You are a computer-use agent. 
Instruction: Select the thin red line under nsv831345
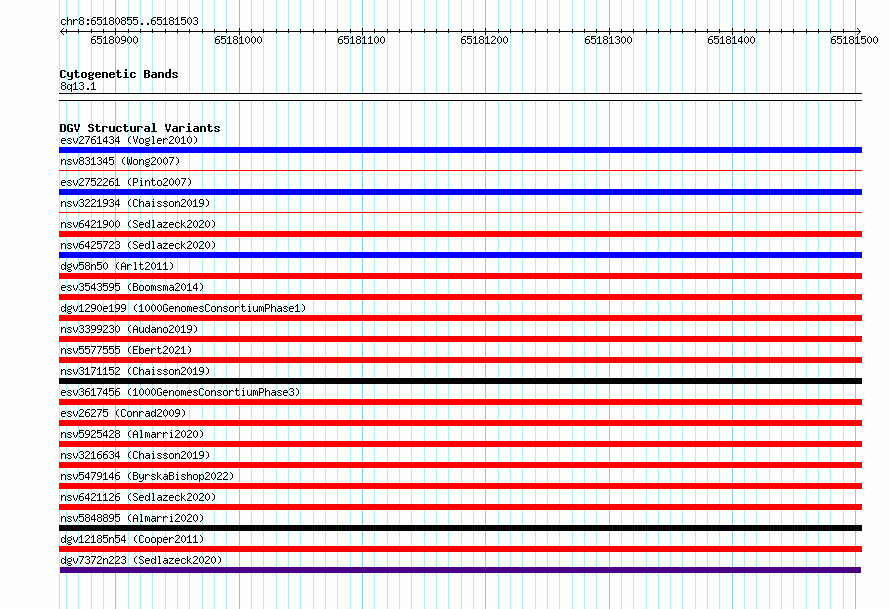pos(460,170)
